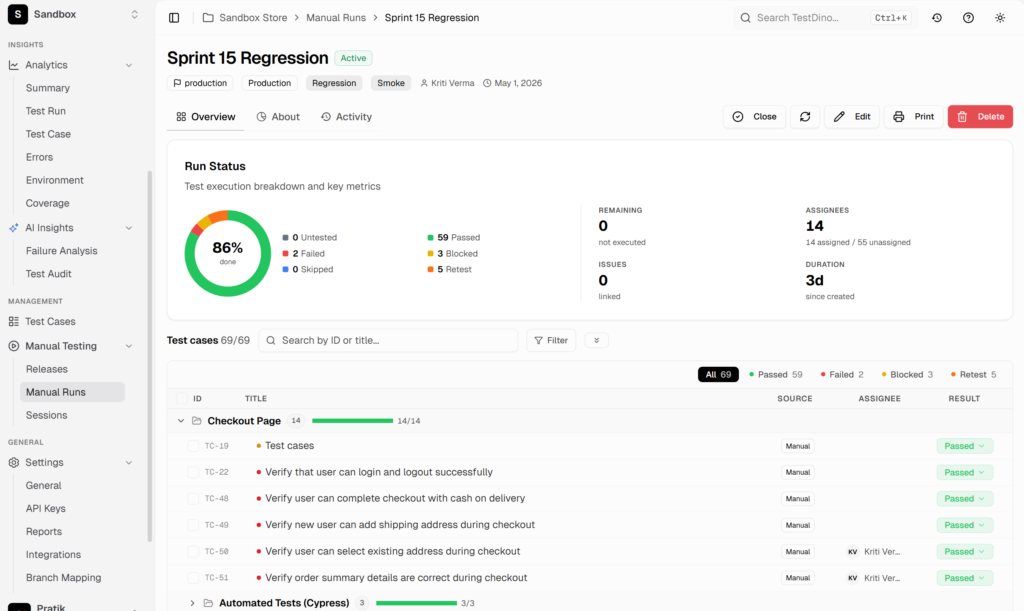Collapse the Analytics section chevron

(129, 65)
